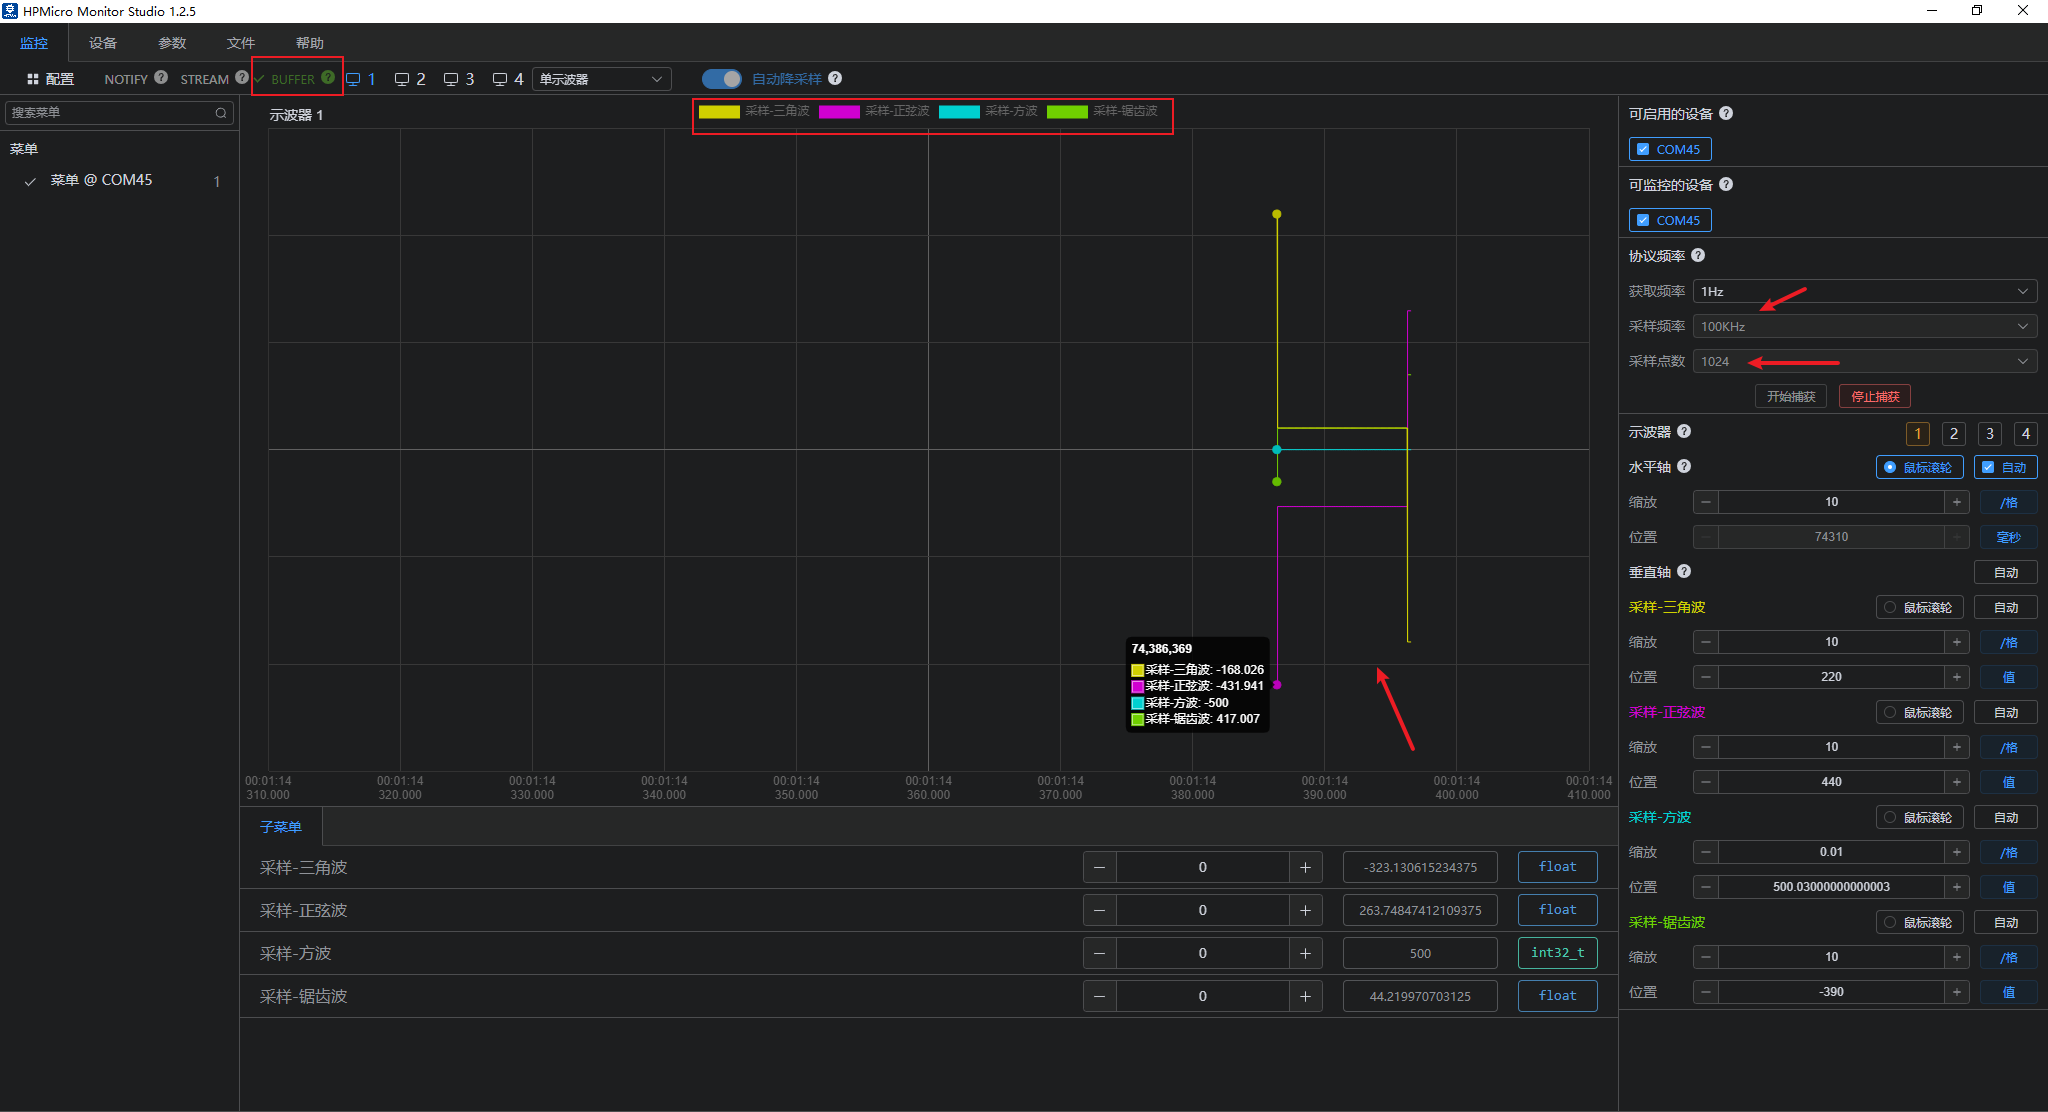This screenshot has width=2048, height=1112.
Task: Increase horizontal axis 缩放 with plus
Action: (x=1957, y=502)
